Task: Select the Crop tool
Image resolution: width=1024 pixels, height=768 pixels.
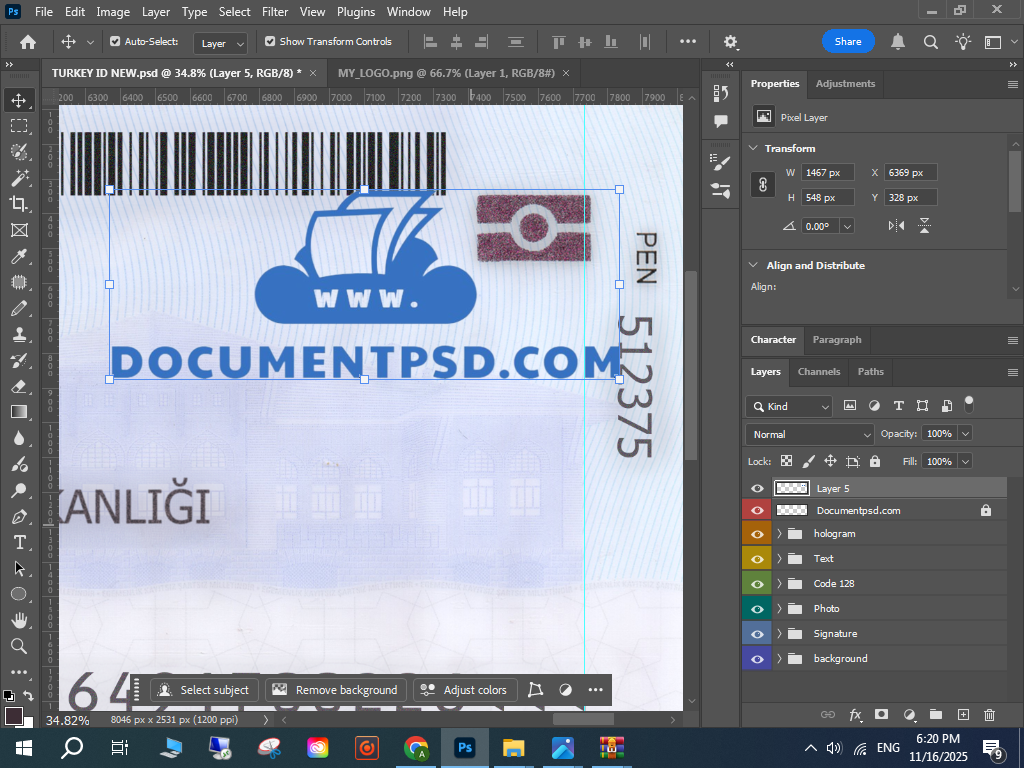Action: [x=19, y=204]
